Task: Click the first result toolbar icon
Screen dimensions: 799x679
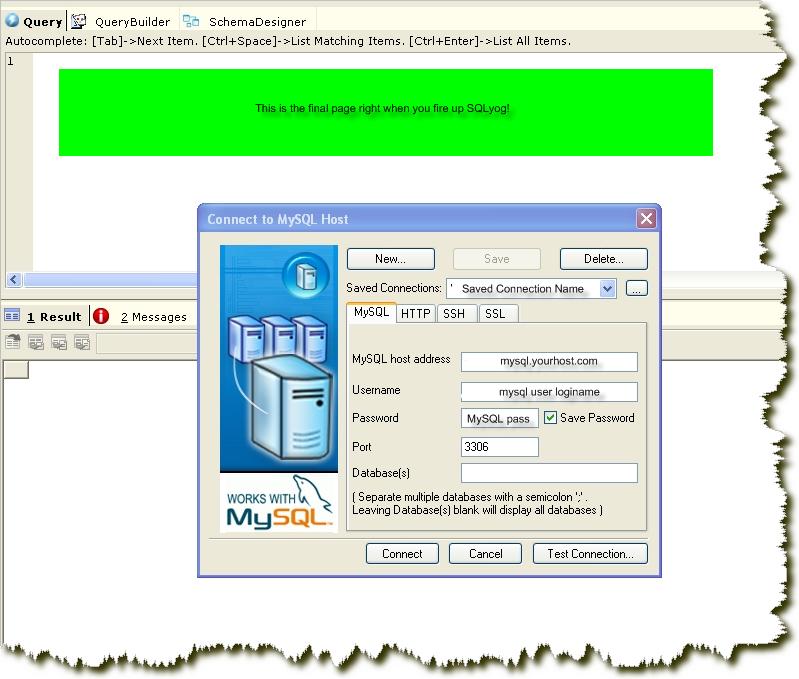Action: pos(13,342)
